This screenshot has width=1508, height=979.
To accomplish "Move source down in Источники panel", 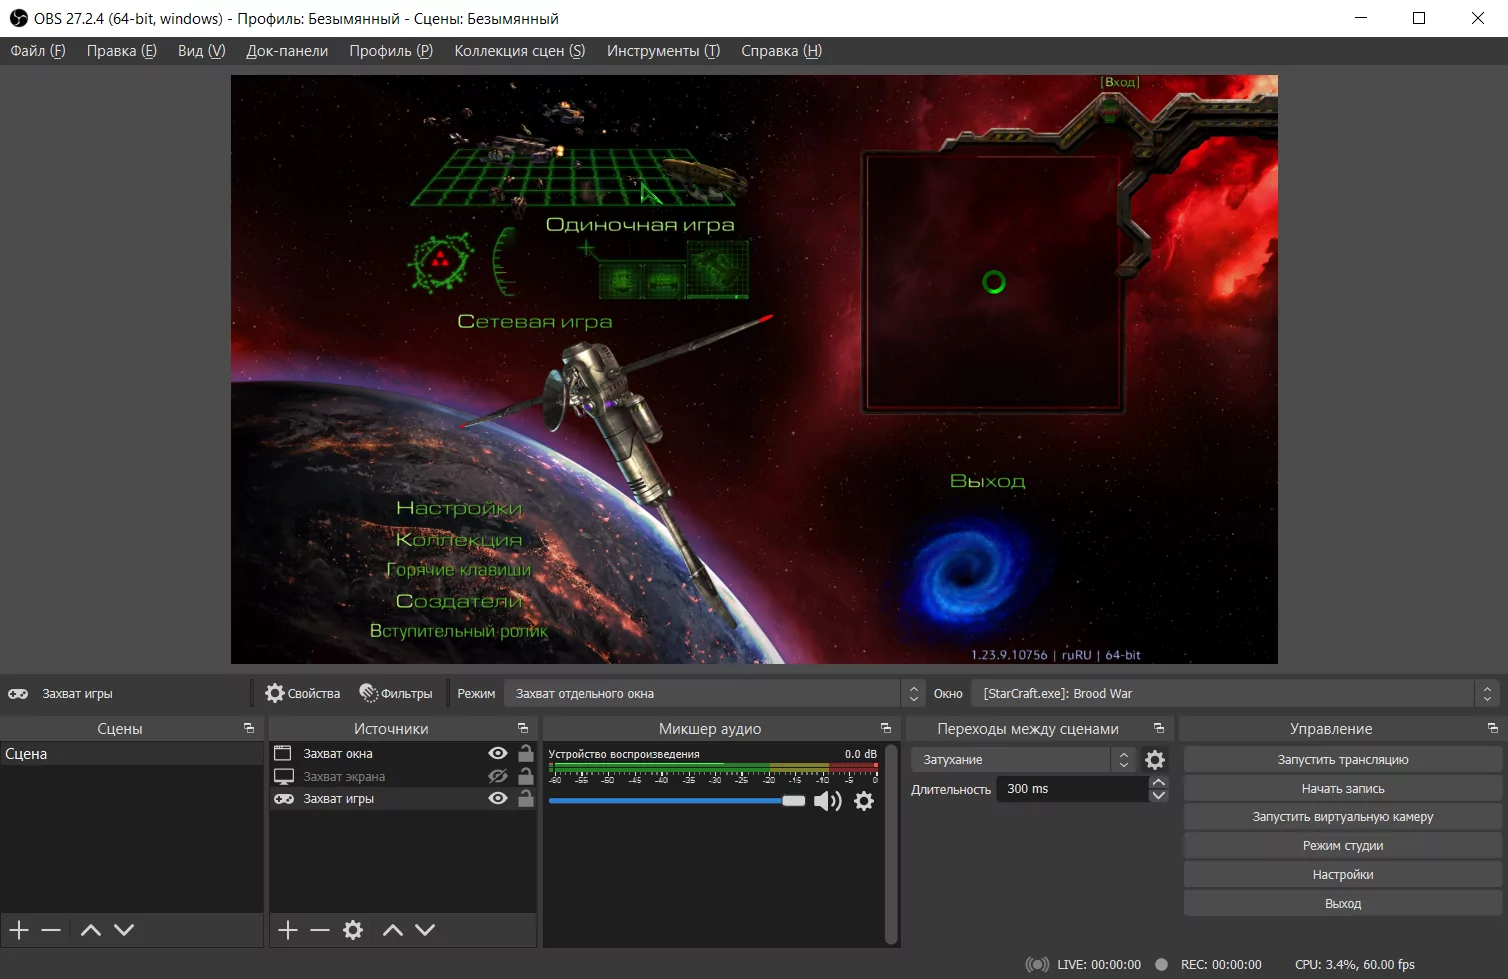I will [425, 930].
